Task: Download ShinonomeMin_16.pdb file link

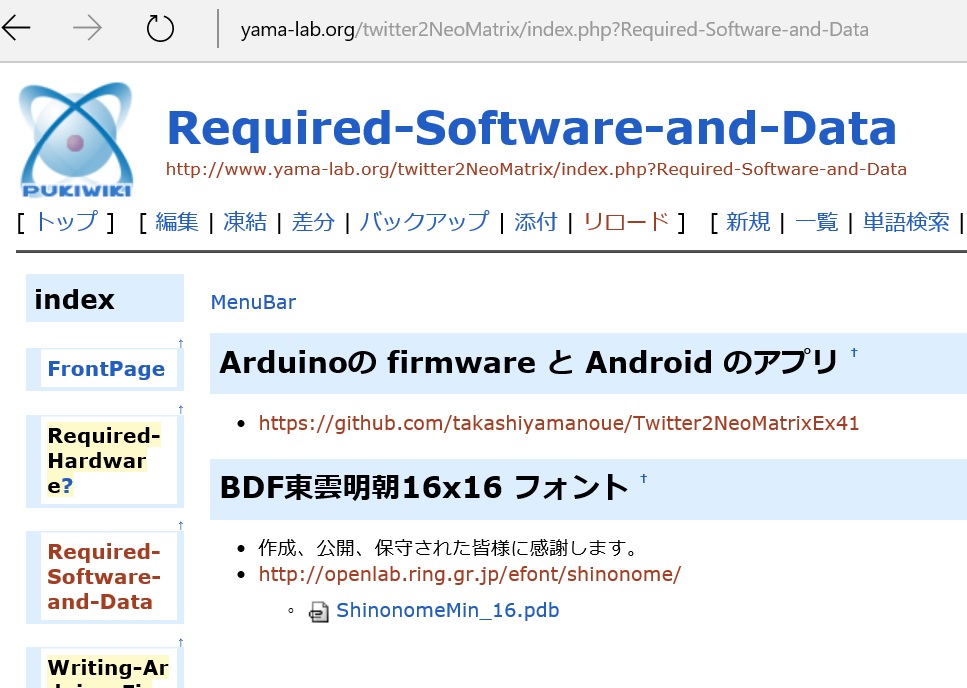Action: [448, 610]
